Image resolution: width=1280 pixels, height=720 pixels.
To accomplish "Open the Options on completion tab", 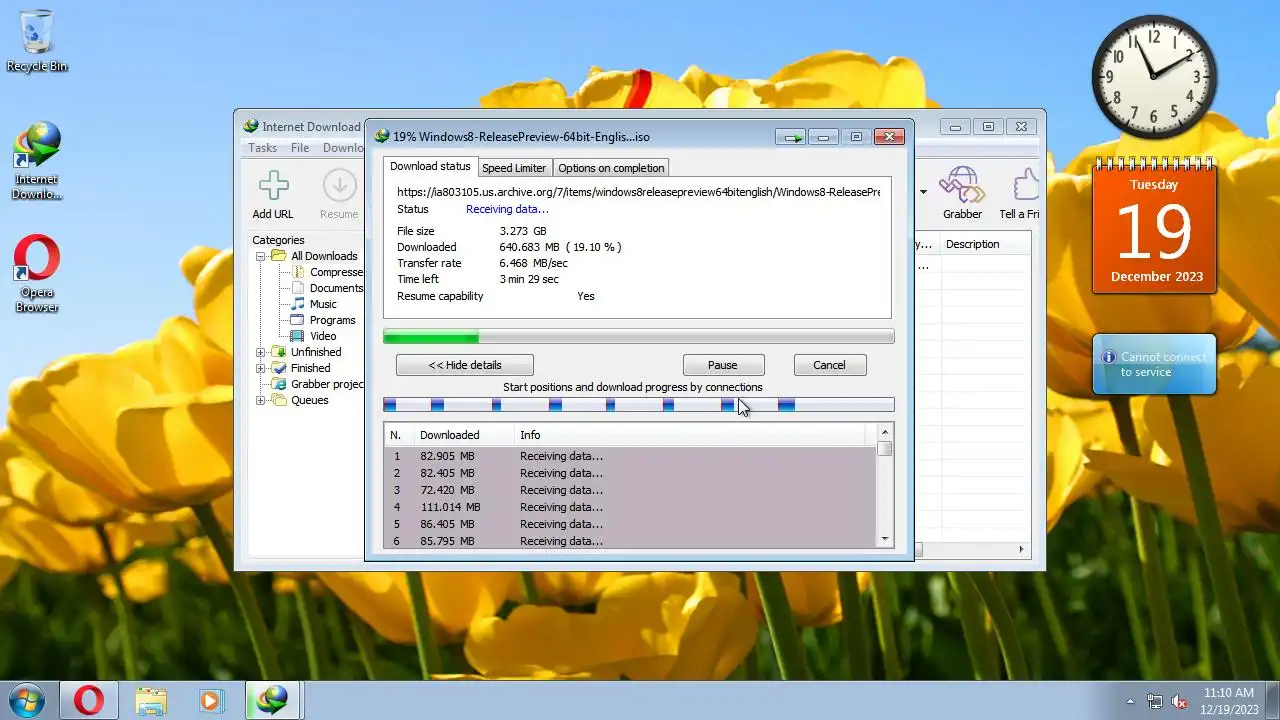I will tap(611, 168).
